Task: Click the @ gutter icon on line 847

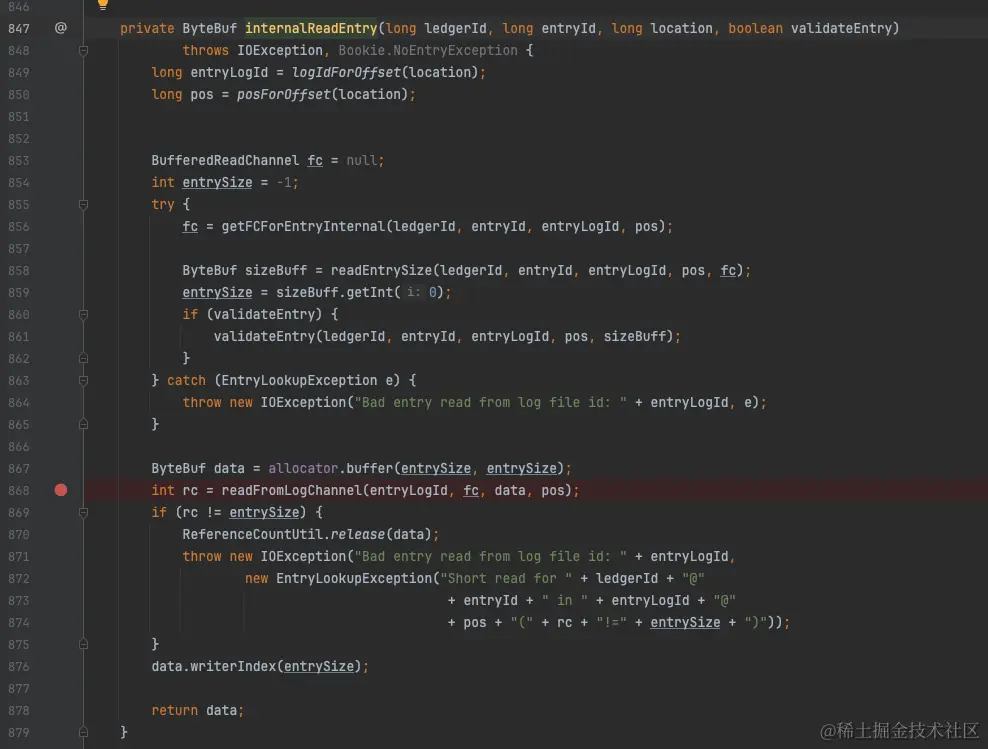Action: click(x=60, y=28)
